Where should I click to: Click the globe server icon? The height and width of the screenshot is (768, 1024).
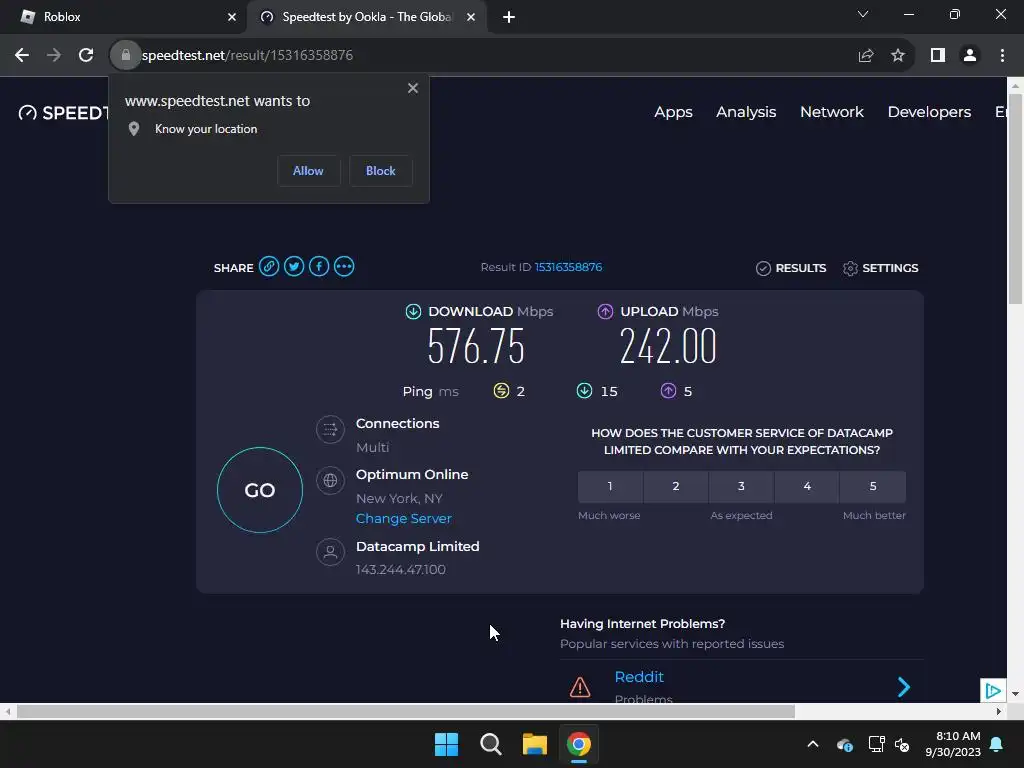[x=330, y=481]
